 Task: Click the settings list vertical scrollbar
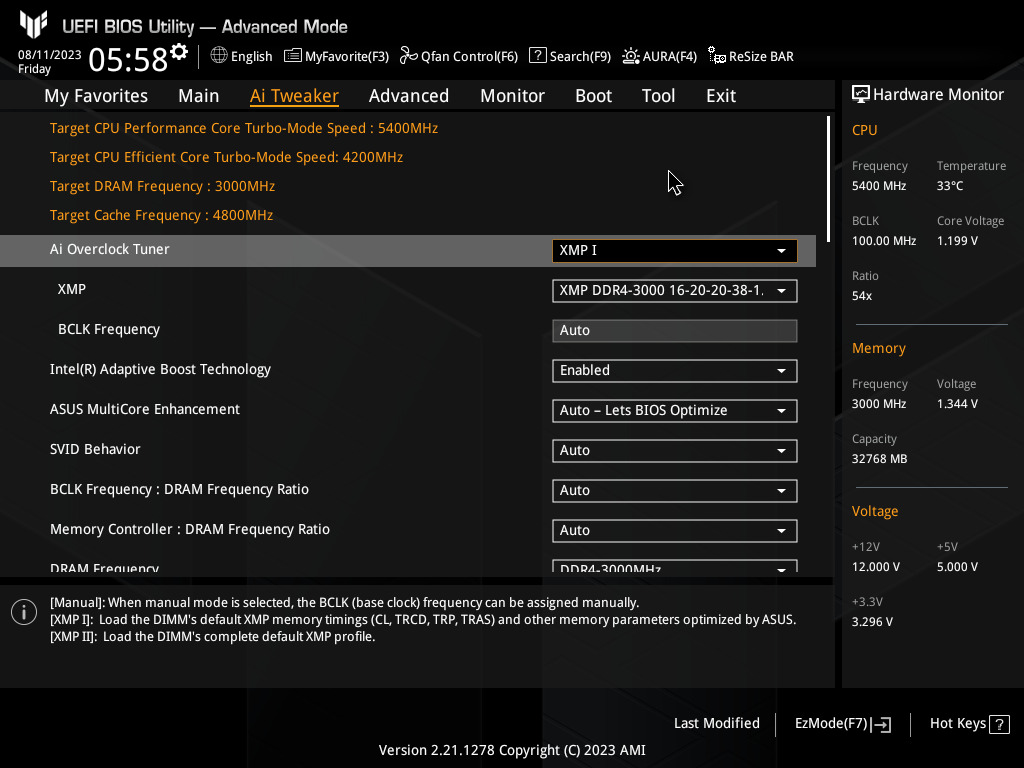point(828,179)
